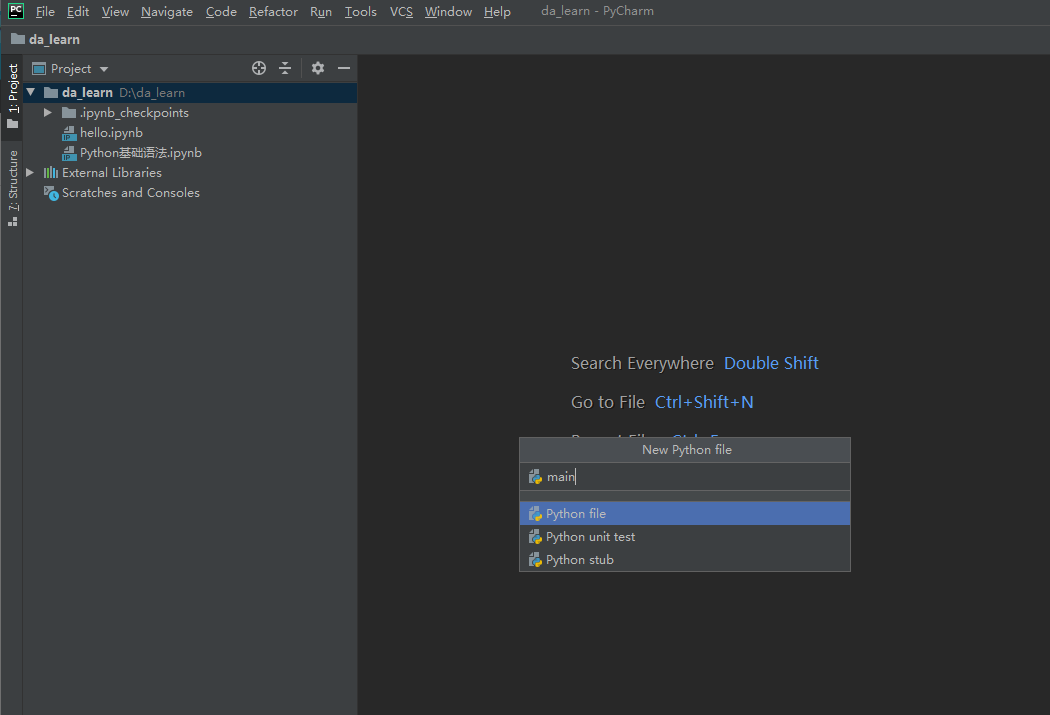Viewport: 1050px width, 715px height.
Task: Hide the Project panel with minus icon
Action: click(x=344, y=68)
